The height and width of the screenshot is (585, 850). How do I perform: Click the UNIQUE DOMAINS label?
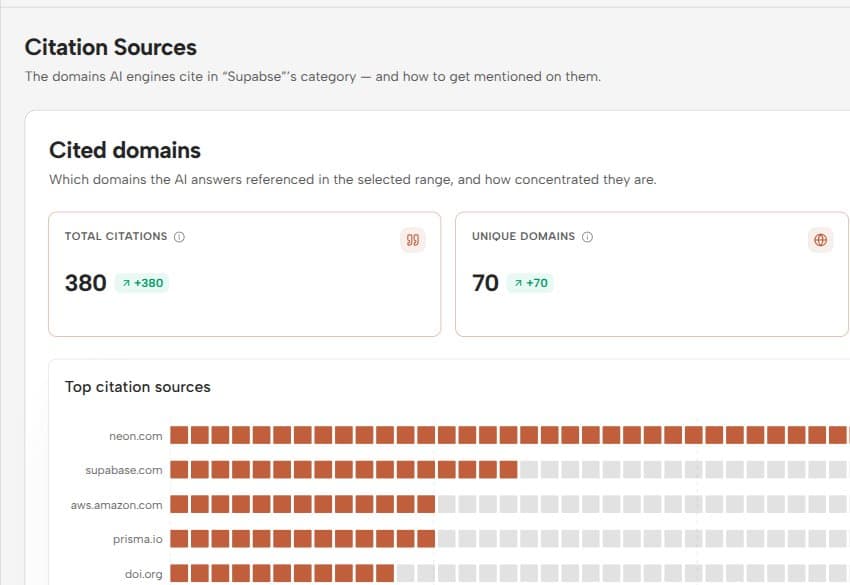(x=523, y=236)
